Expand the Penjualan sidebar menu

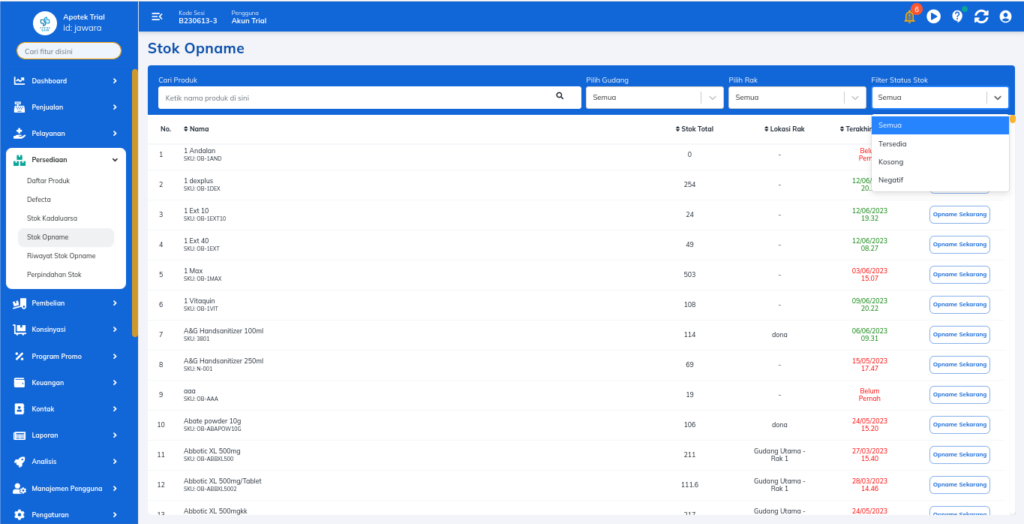point(66,107)
